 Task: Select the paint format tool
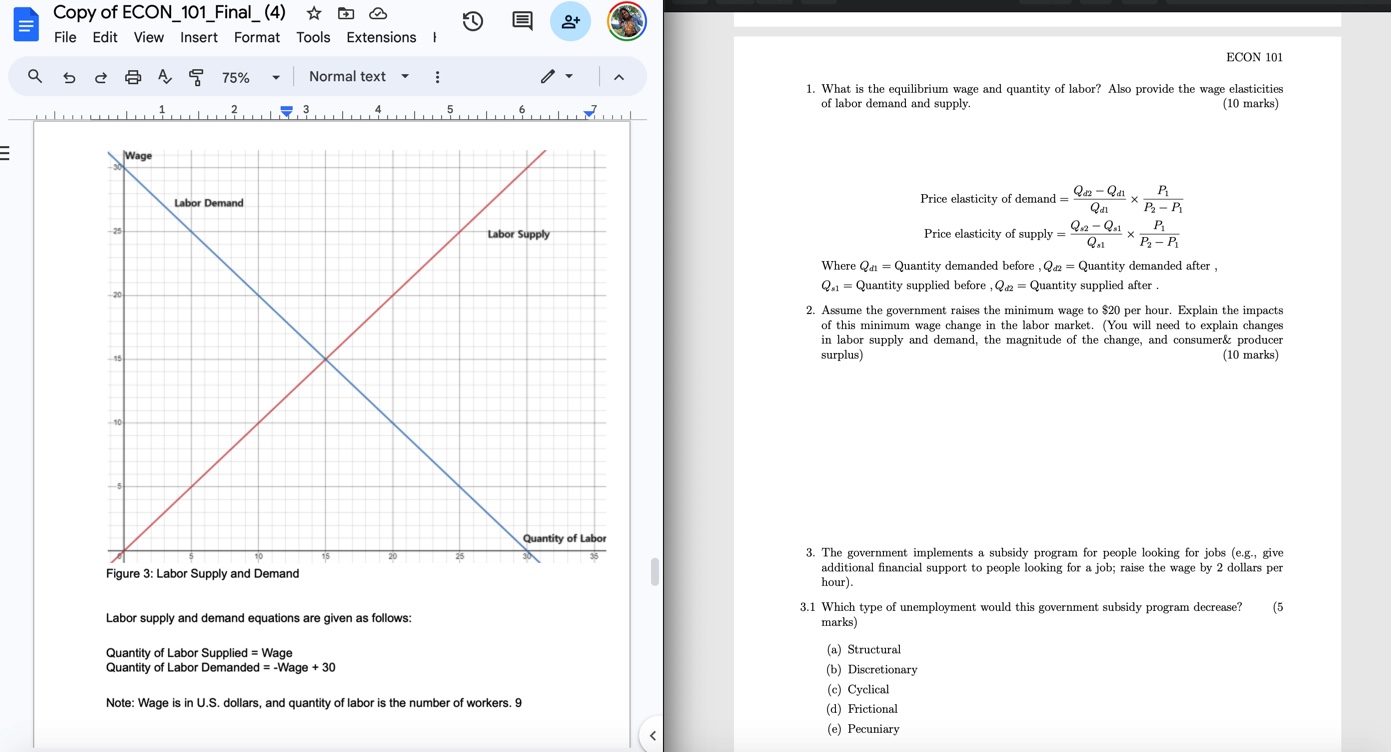(196, 76)
